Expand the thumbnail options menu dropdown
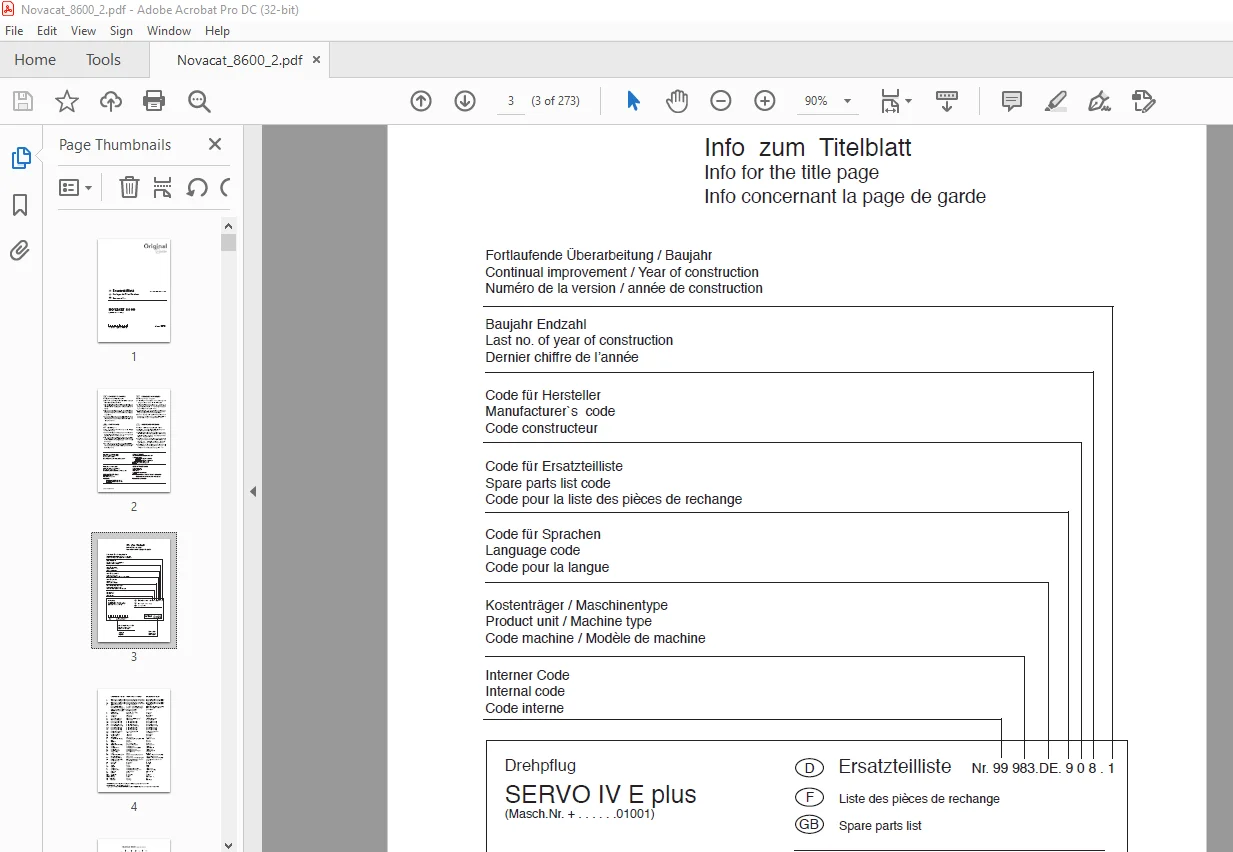Screen dimensions: 1233x852 (x=76, y=187)
